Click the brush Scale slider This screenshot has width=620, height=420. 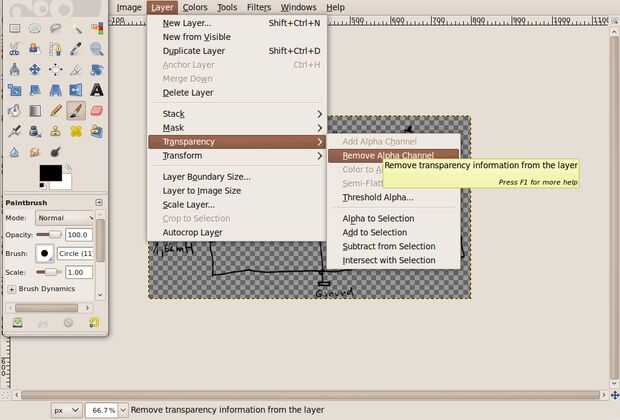(x=49, y=272)
